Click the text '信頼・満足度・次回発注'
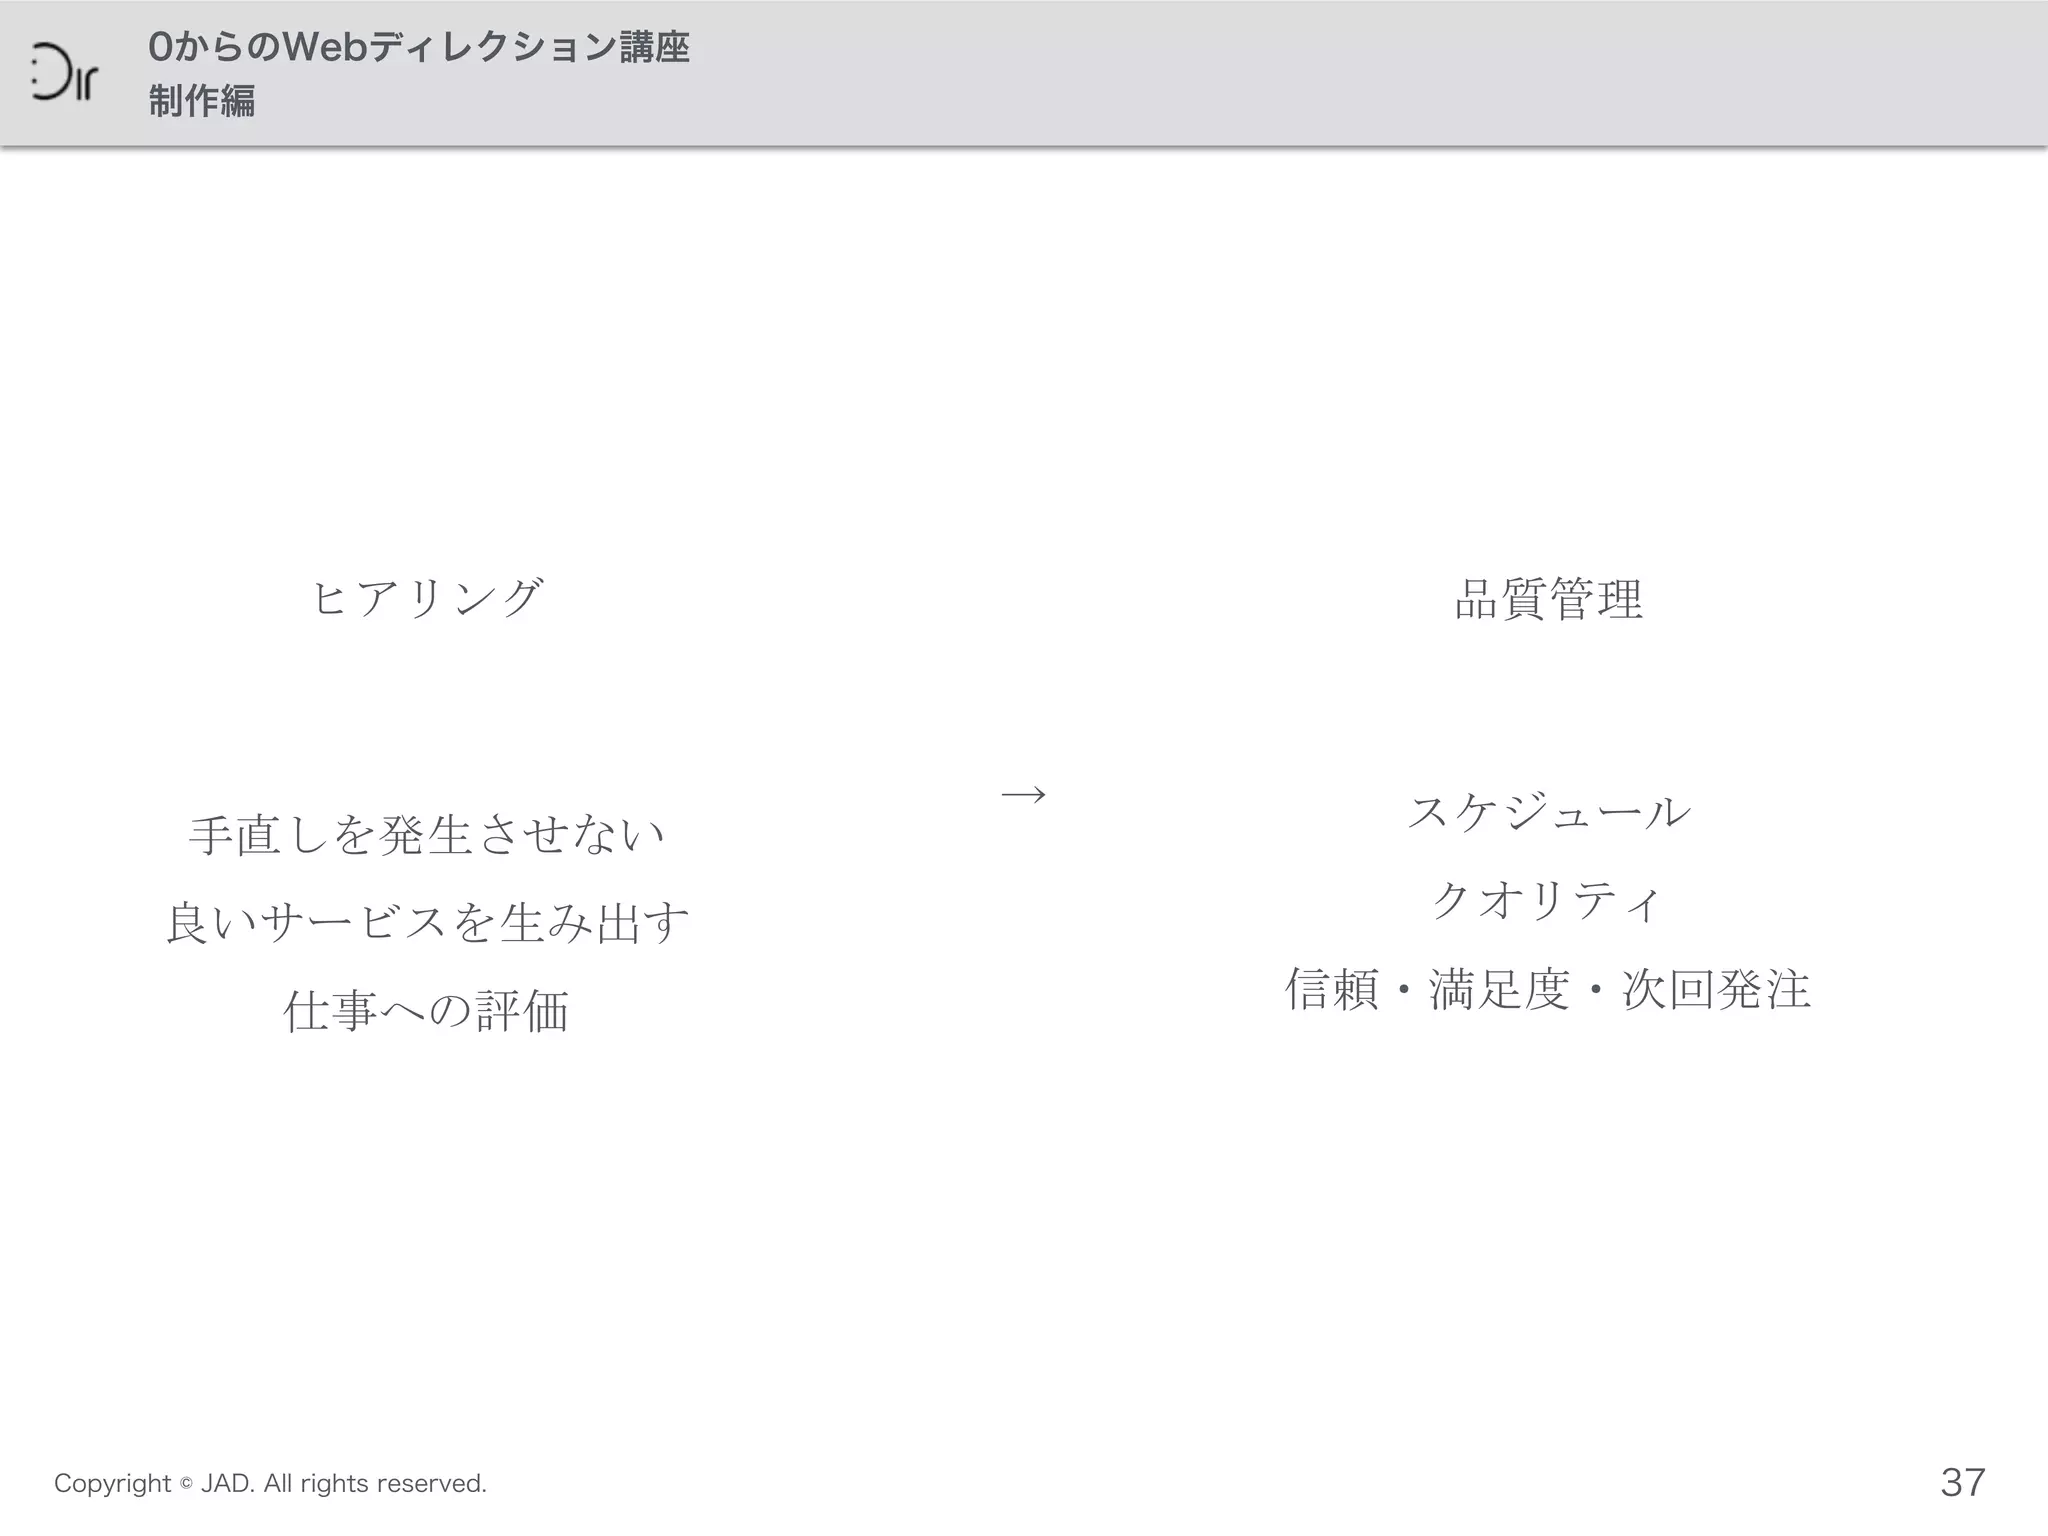This screenshot has width=2048, height=1536. [x=1548, y=989]
